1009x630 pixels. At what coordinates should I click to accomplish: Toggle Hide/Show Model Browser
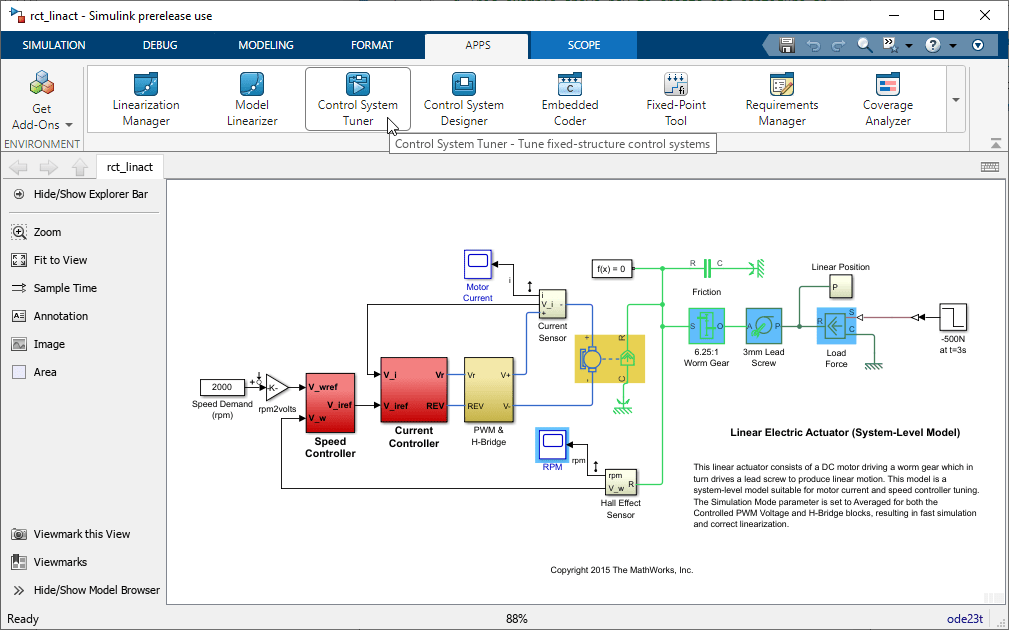(x=86, y=590)
